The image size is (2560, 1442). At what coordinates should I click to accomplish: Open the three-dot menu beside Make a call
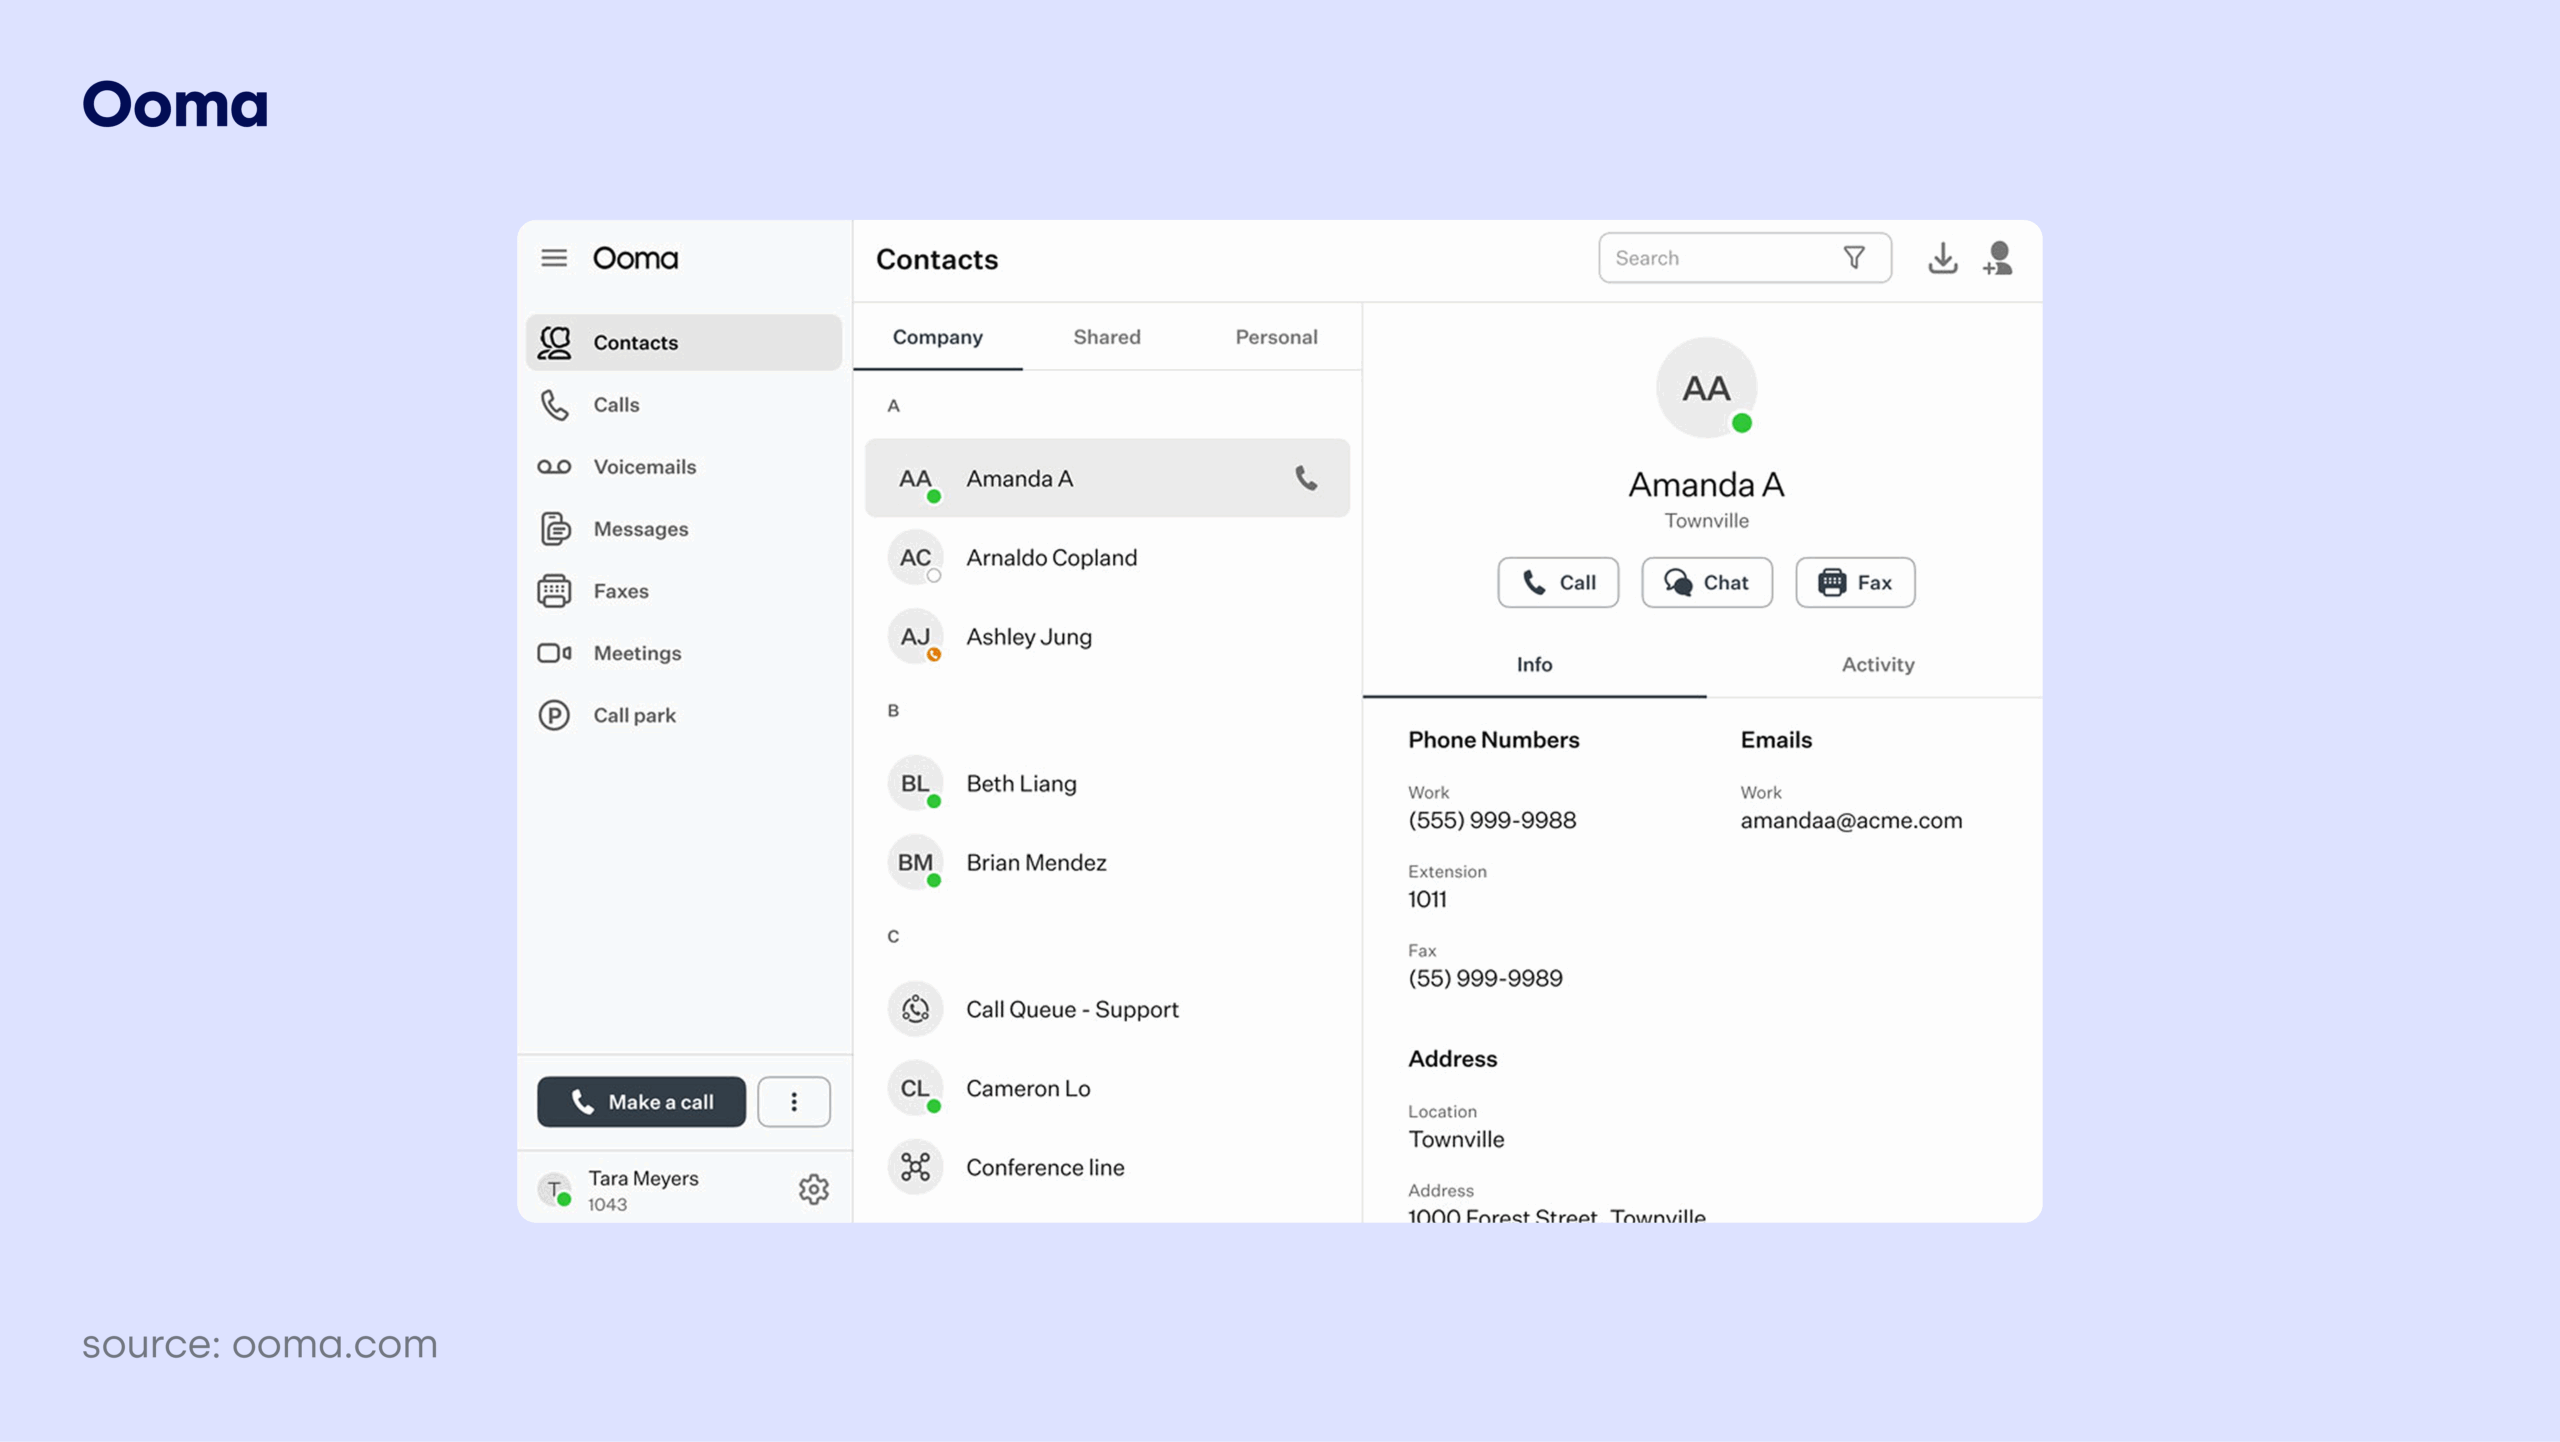tap(794, 1102)
